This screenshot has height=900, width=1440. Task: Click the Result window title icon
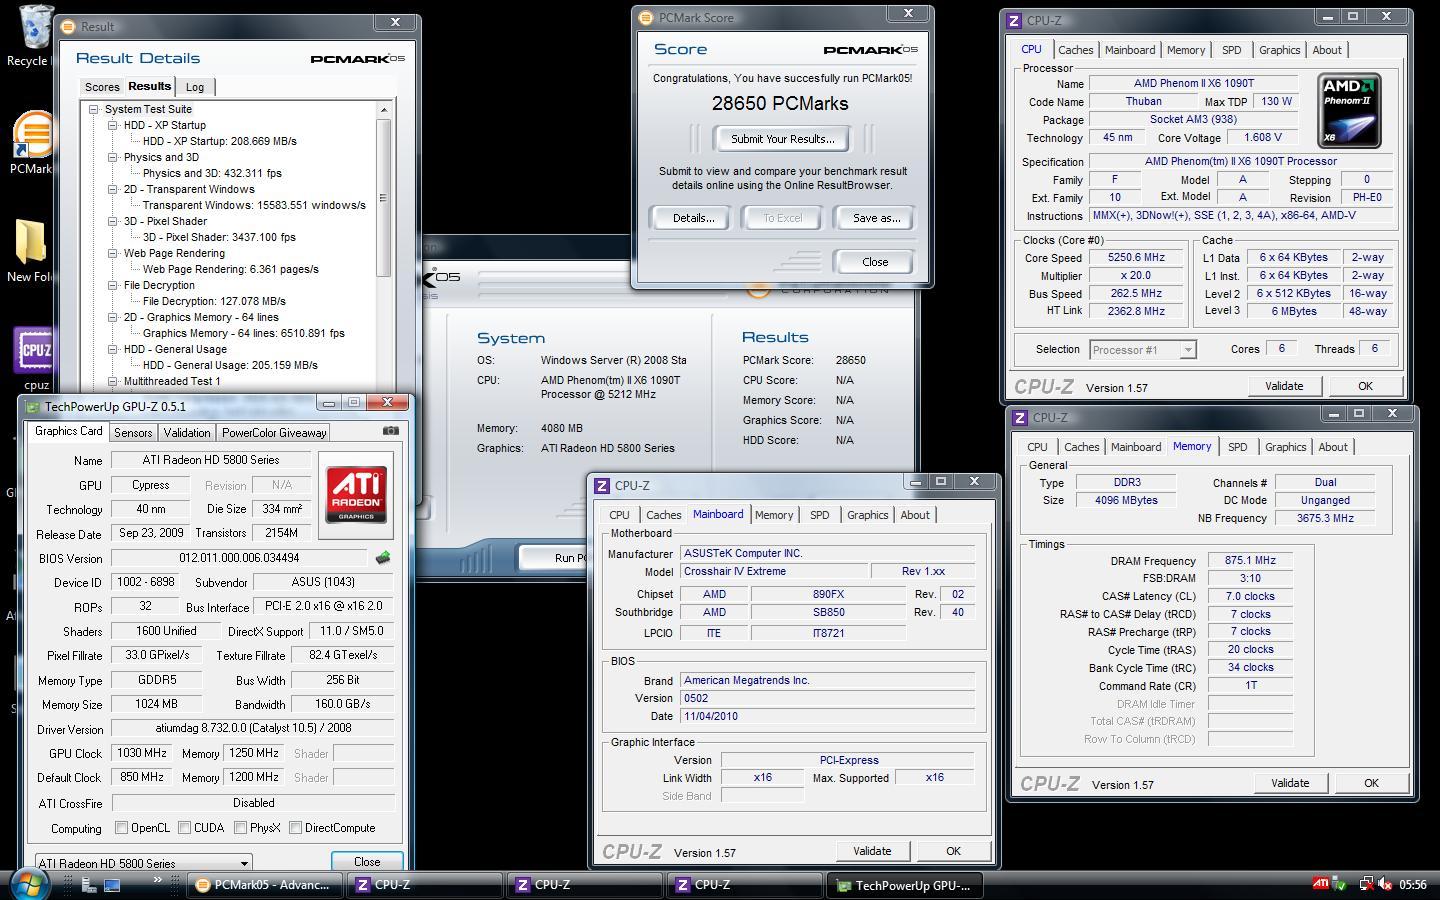(68, 26)
